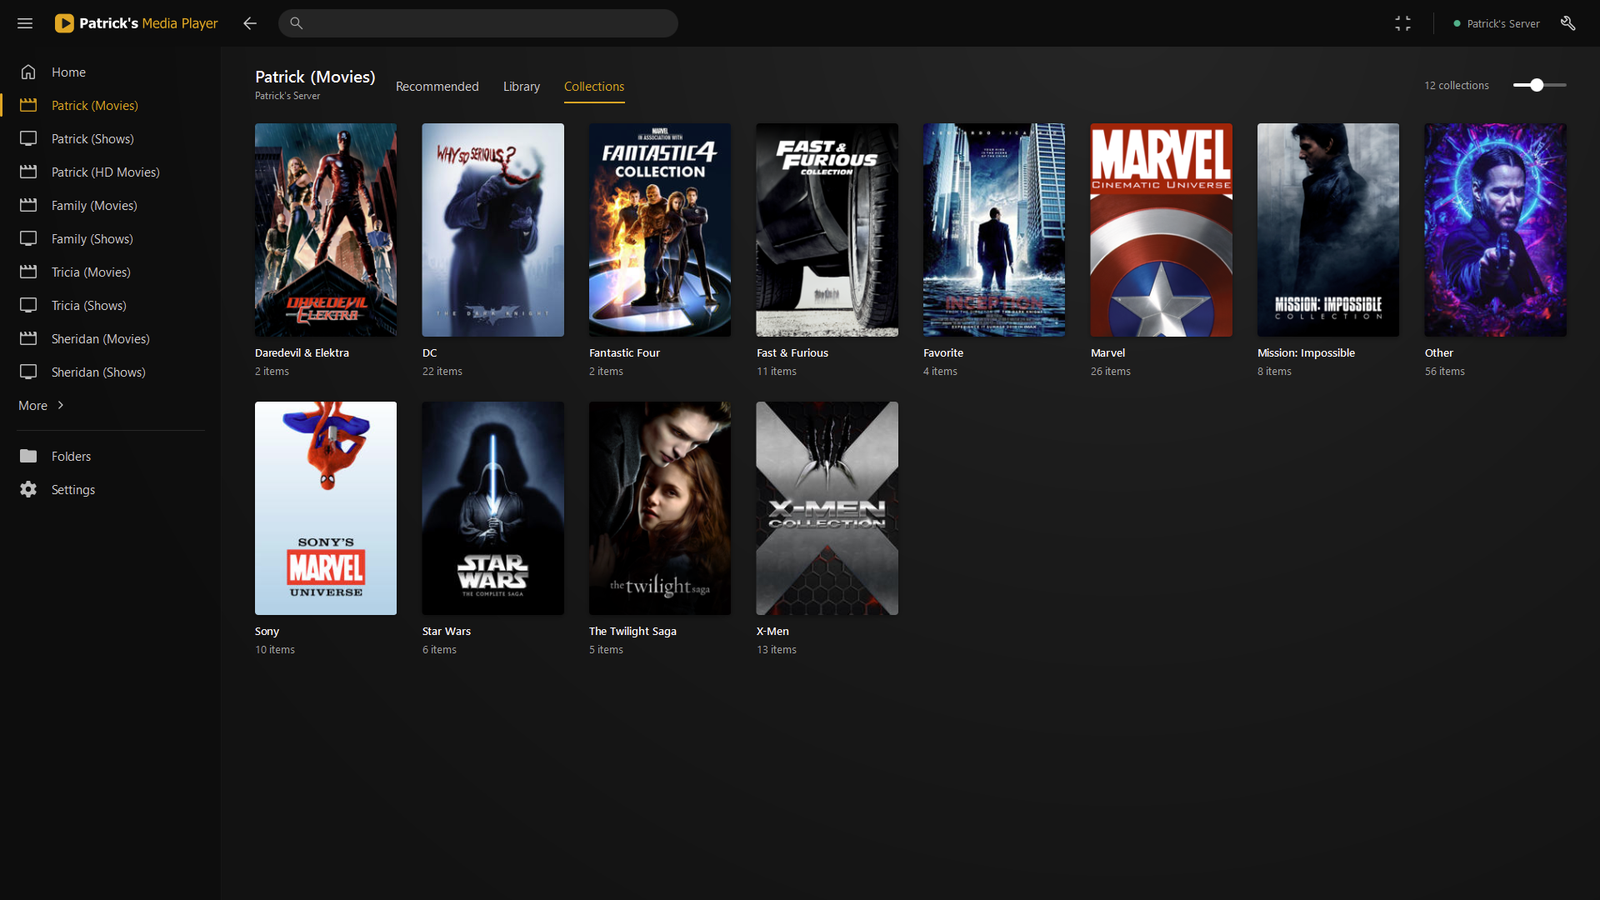This screenshot has height=900, width=1600.
Task: Switch to the Library tab
Action: (x=521, y=87)
